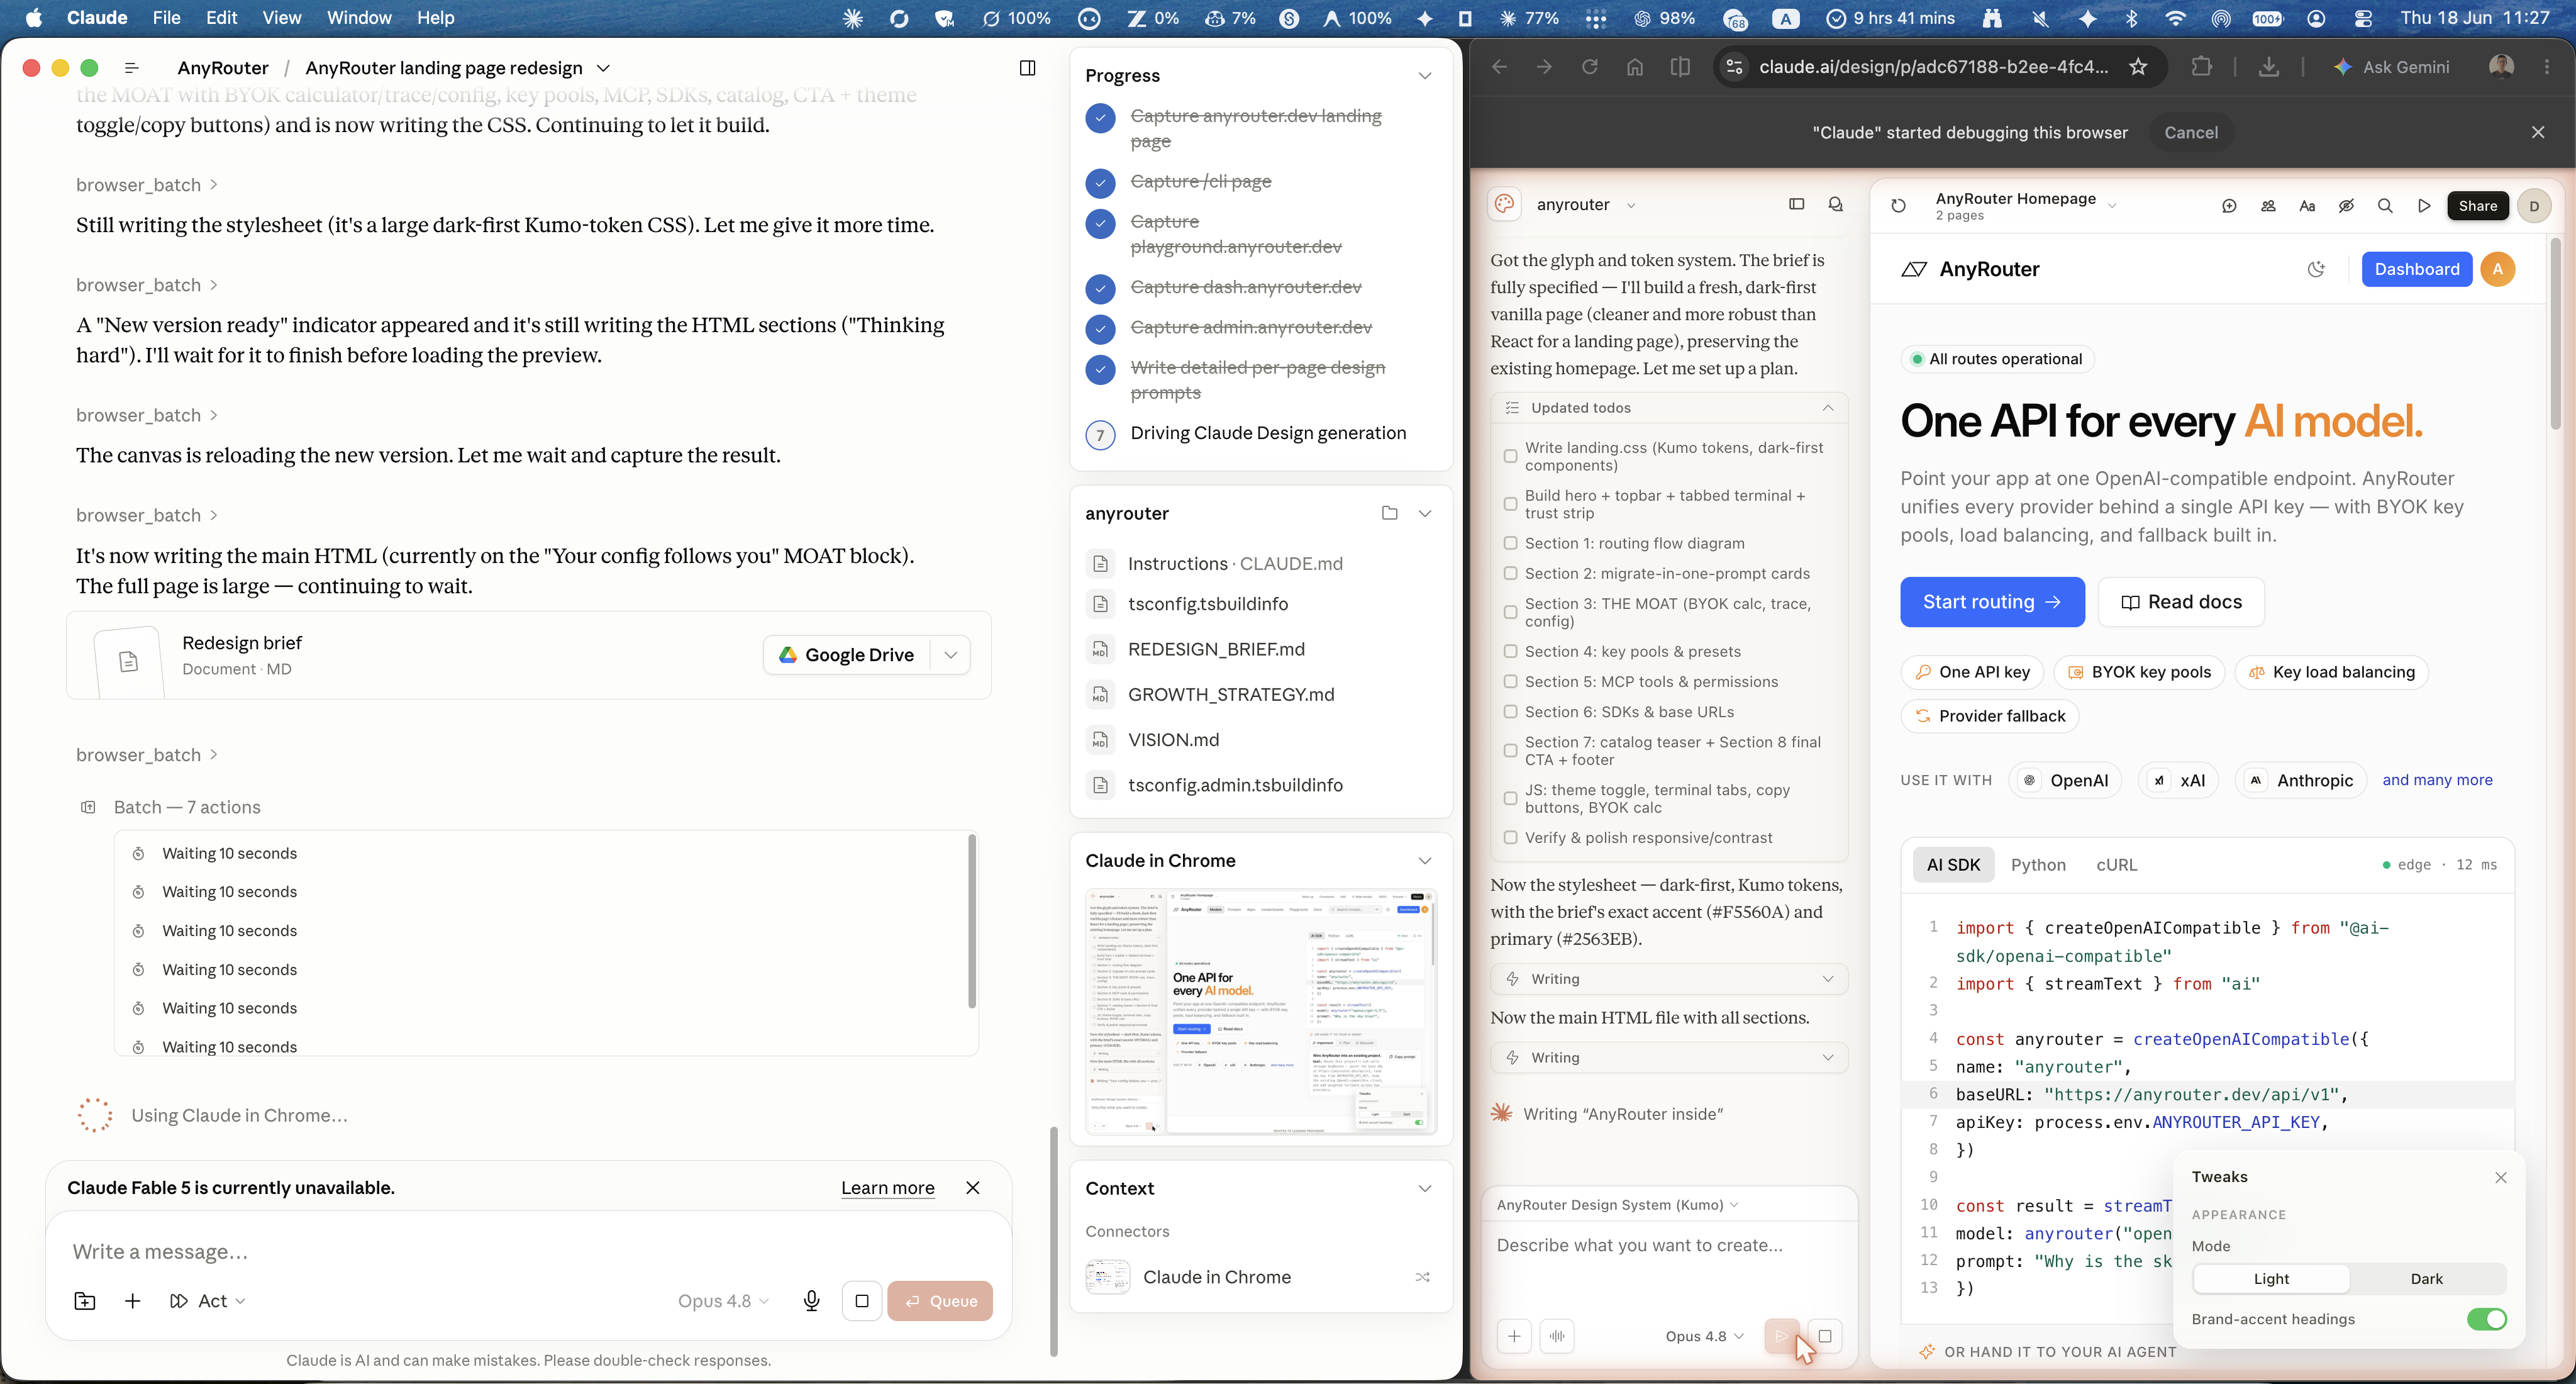The image size is (2576, 1384).
Task: Collapse the Progress panel
Action: (x=1425, y=76)
